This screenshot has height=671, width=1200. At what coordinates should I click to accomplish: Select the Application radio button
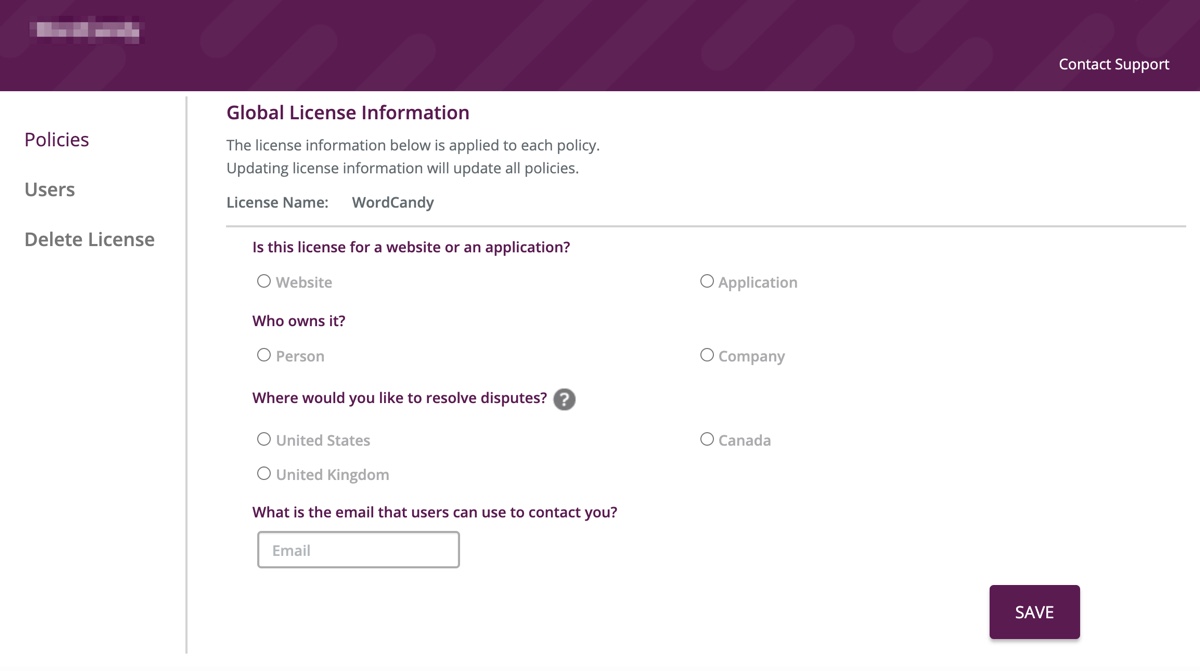707,281
